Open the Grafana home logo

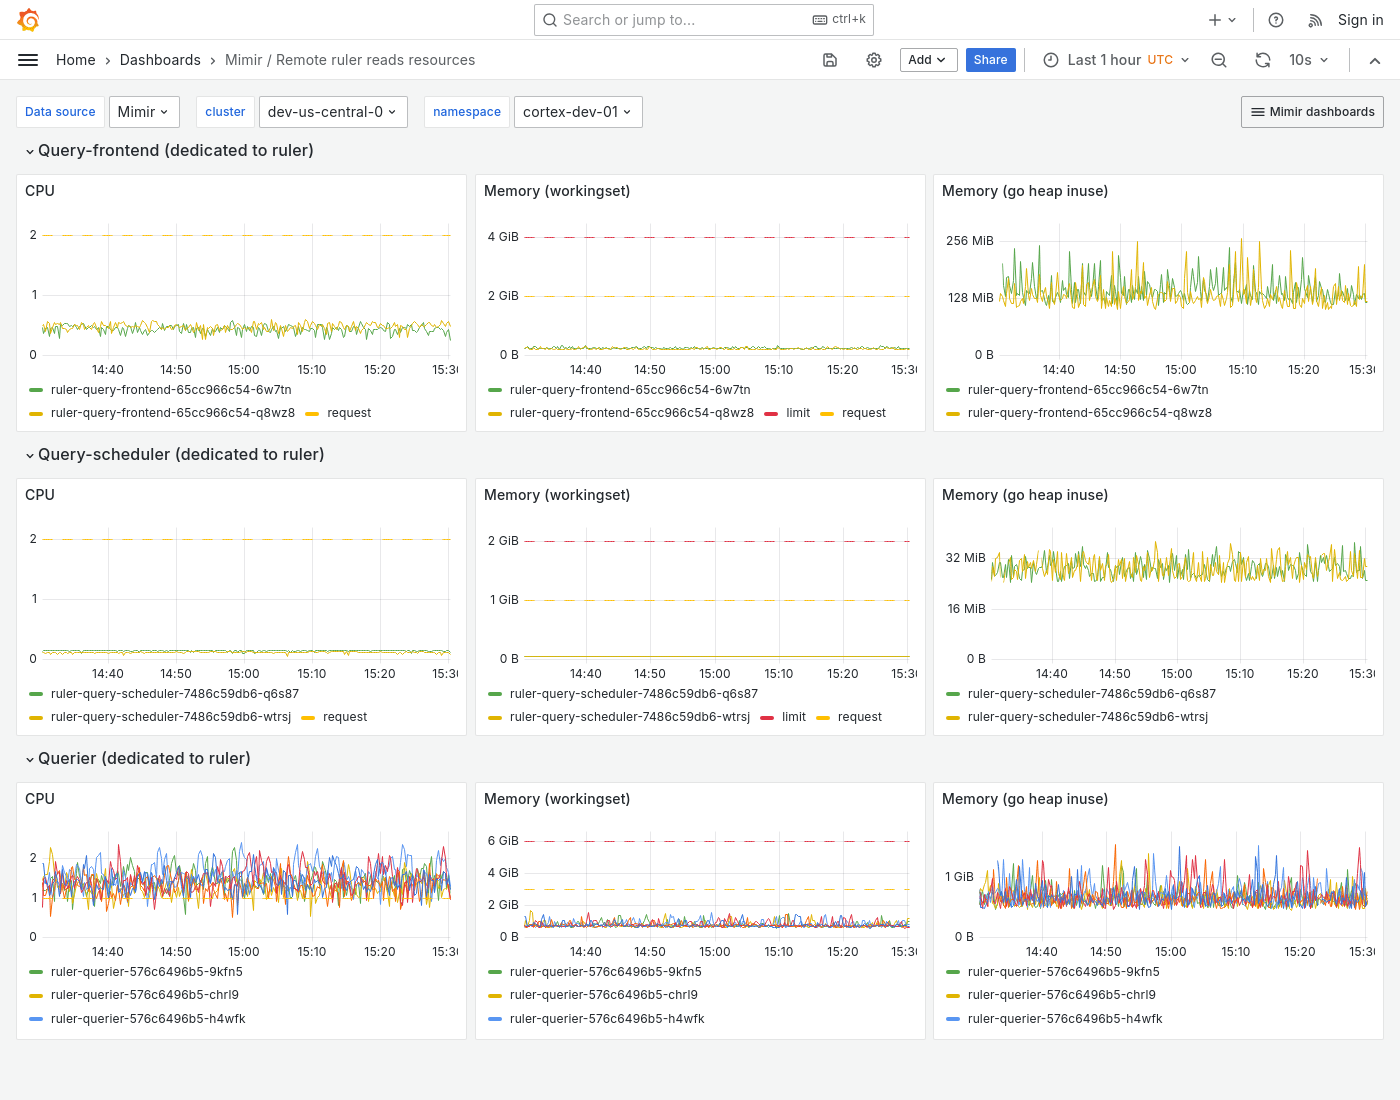(x=28, y=19)
